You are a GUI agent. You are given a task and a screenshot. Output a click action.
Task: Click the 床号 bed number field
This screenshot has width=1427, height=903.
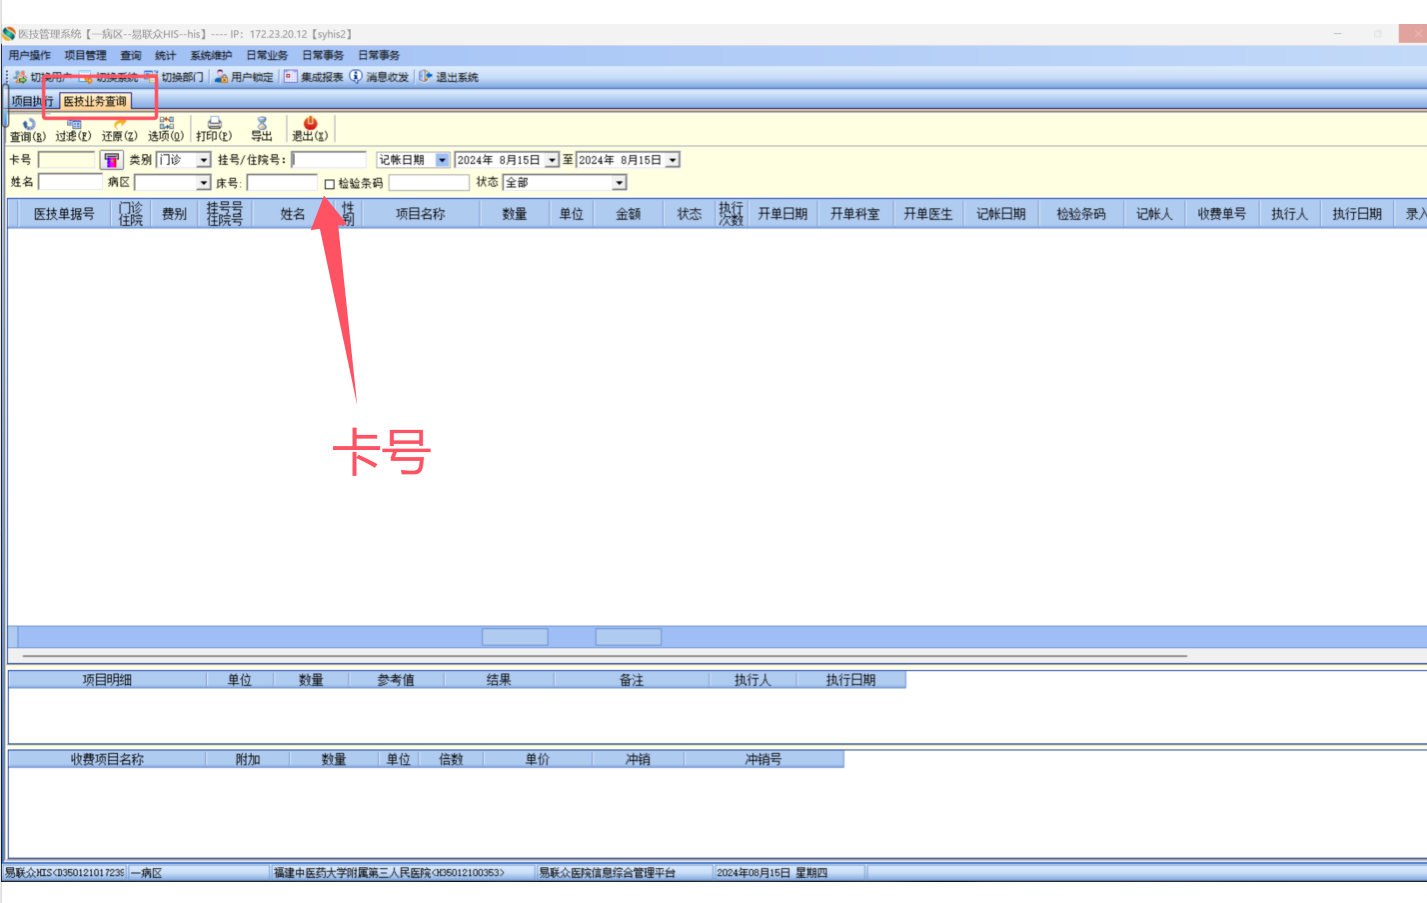coord(282,183)
